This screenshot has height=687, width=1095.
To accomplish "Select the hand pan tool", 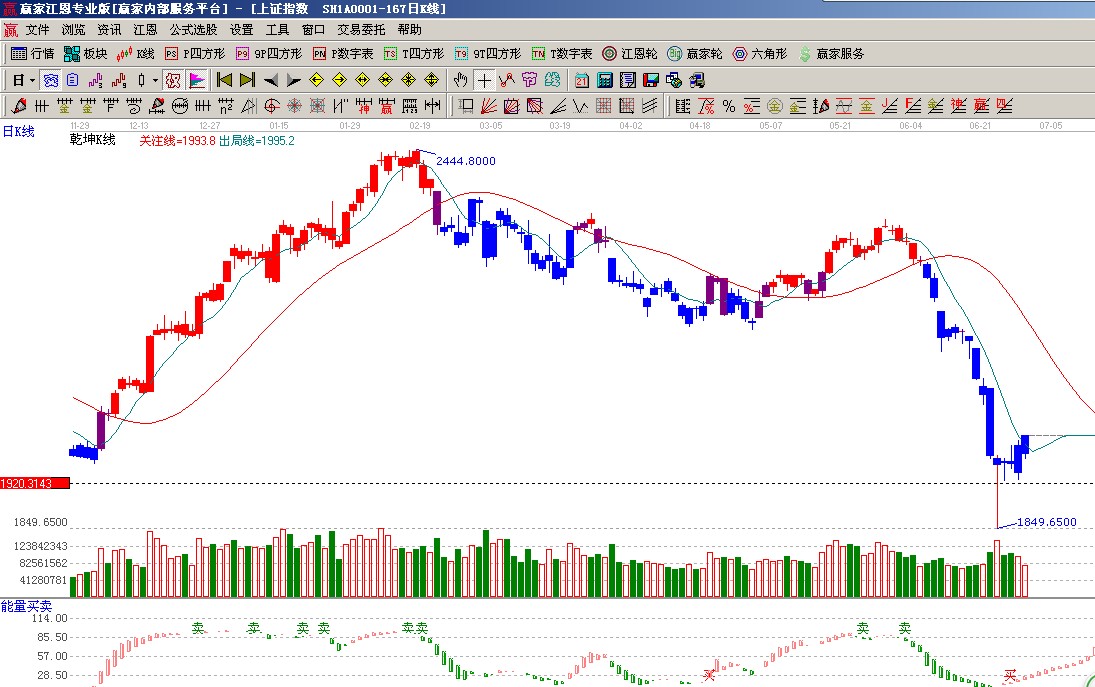I will tap(461, 80).
